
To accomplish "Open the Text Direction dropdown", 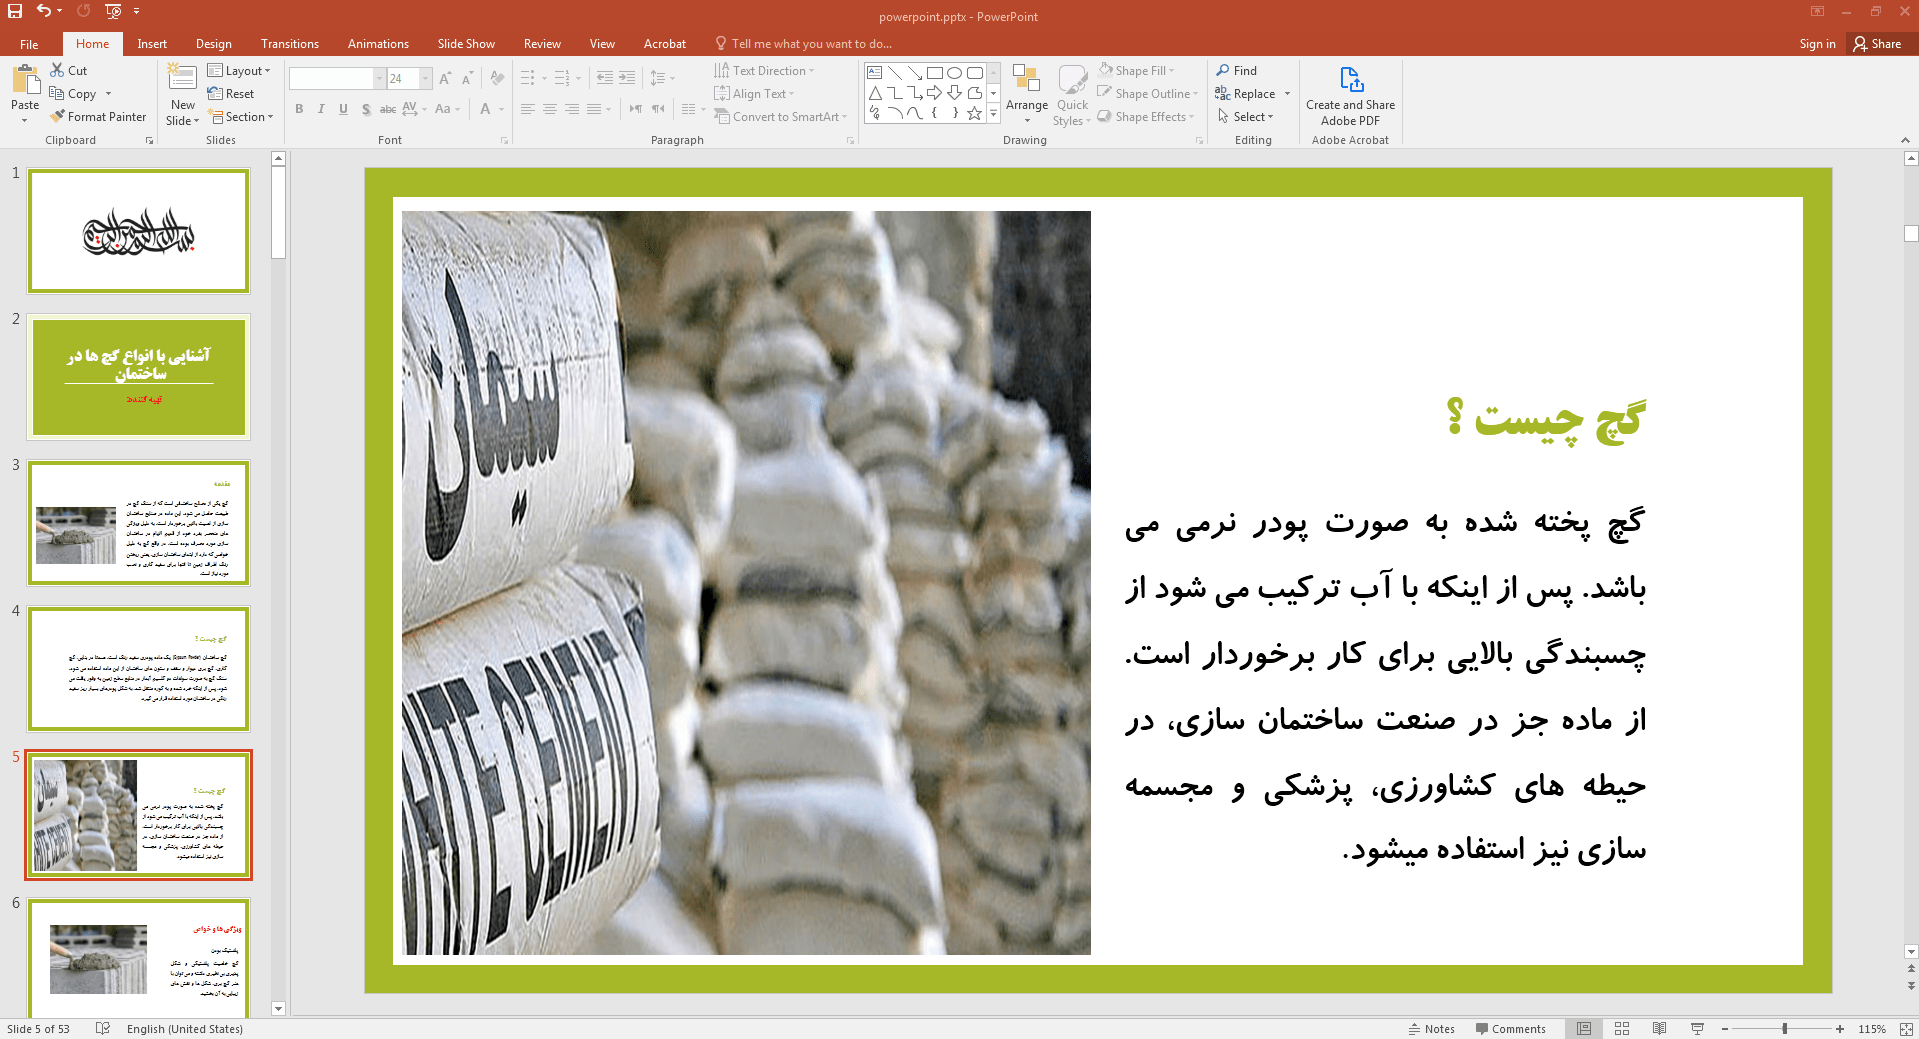I will 764,71.
